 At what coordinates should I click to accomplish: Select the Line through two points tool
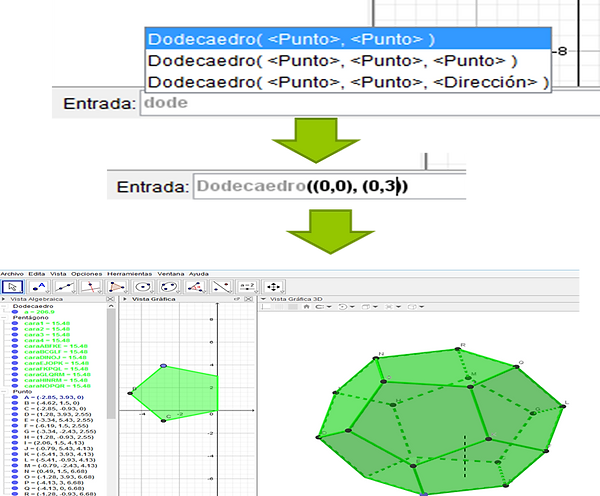tap(65, 287)
